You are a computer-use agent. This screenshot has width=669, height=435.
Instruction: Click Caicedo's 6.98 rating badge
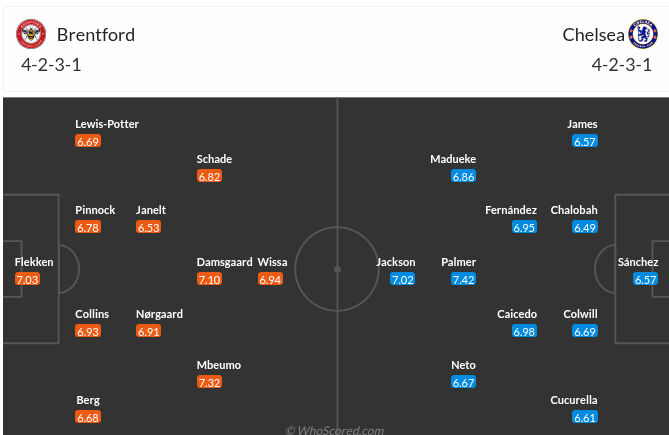click(x=524, y=331)
